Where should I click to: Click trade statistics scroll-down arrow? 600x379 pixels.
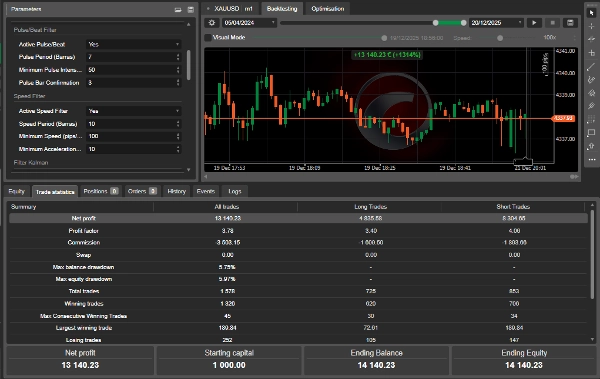(x=592, y=339)
